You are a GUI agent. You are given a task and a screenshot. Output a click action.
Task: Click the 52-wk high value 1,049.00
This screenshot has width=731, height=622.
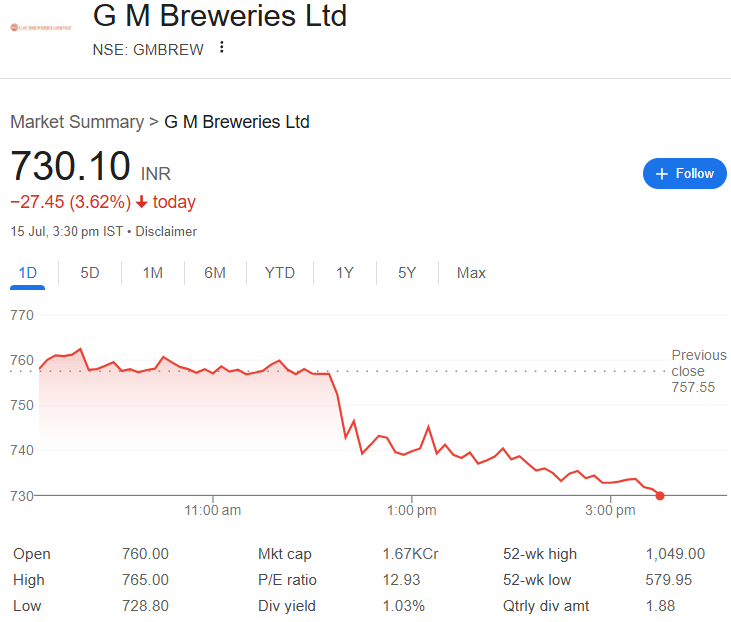pyautogui.click(x=675, y=554)
